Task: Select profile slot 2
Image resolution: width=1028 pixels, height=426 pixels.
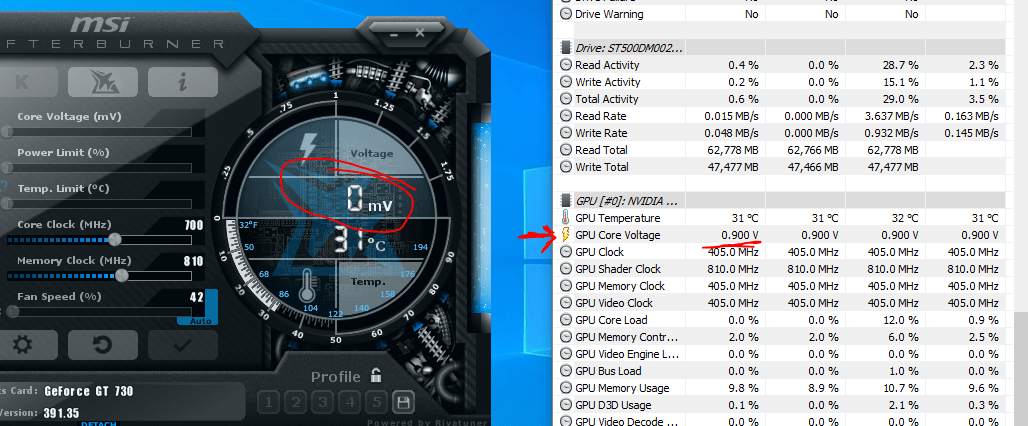Action: (x=296, y=402)
